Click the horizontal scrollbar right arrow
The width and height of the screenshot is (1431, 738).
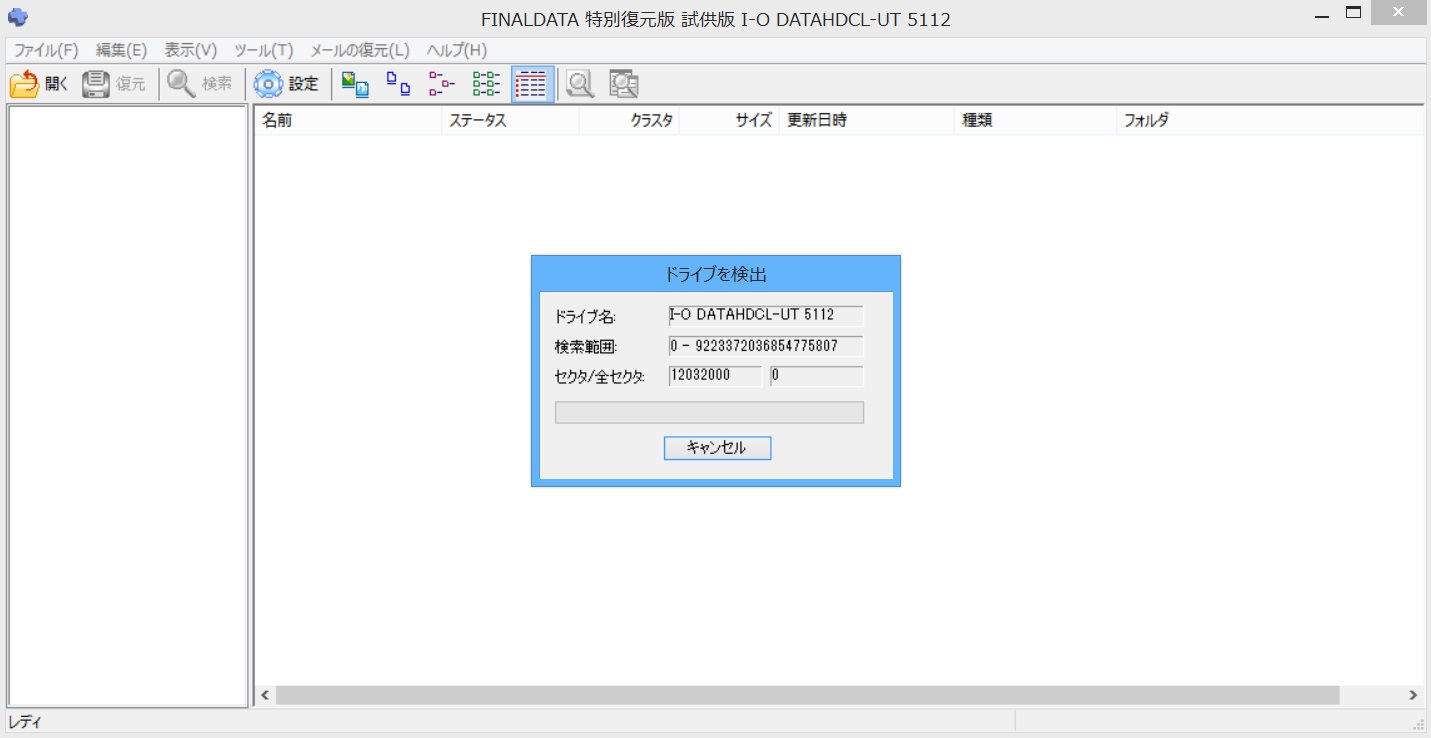click(1413, 695)
